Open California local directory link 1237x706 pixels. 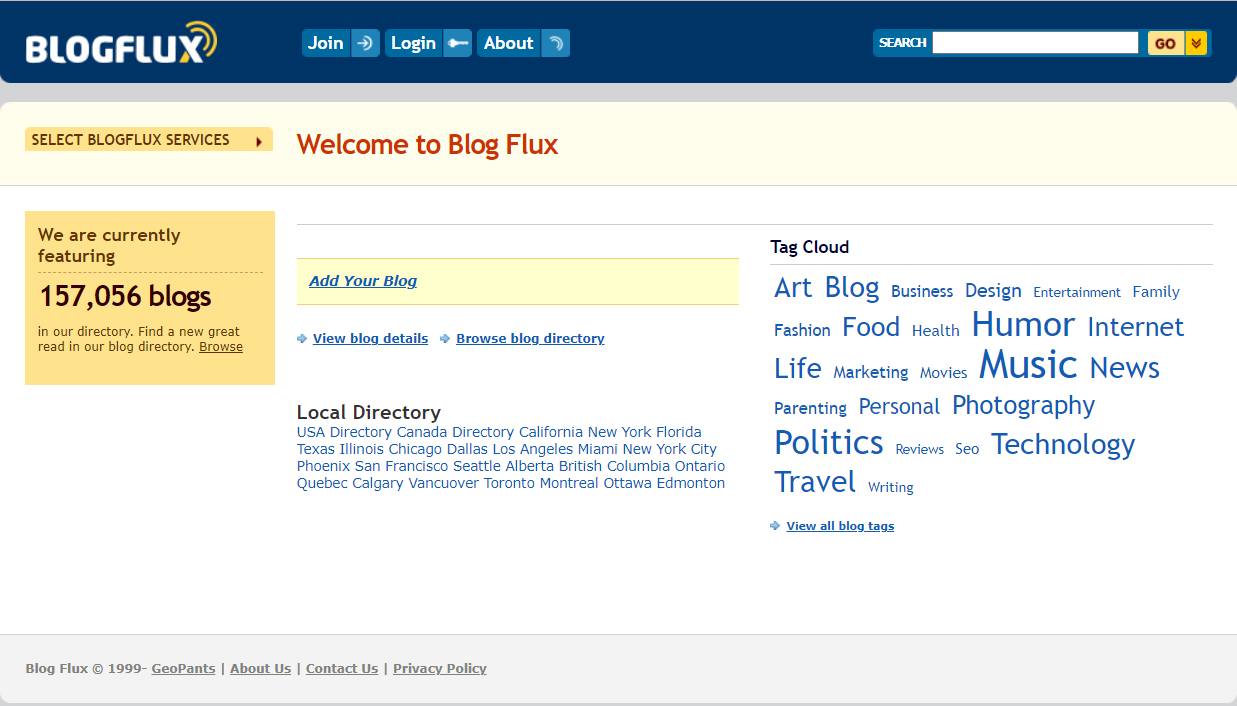pos(551,432)
